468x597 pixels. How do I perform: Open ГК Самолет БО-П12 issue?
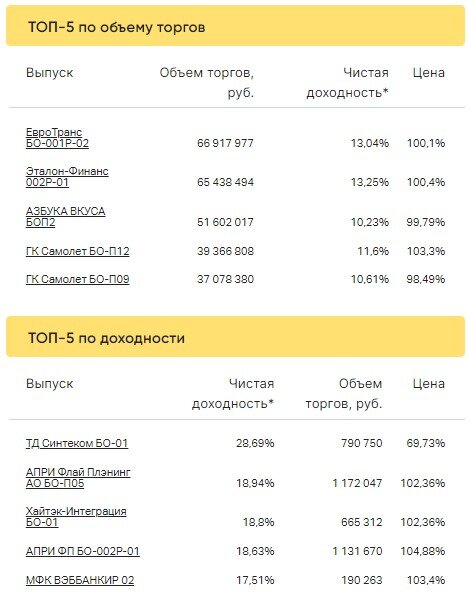click(x=78, y=251)
